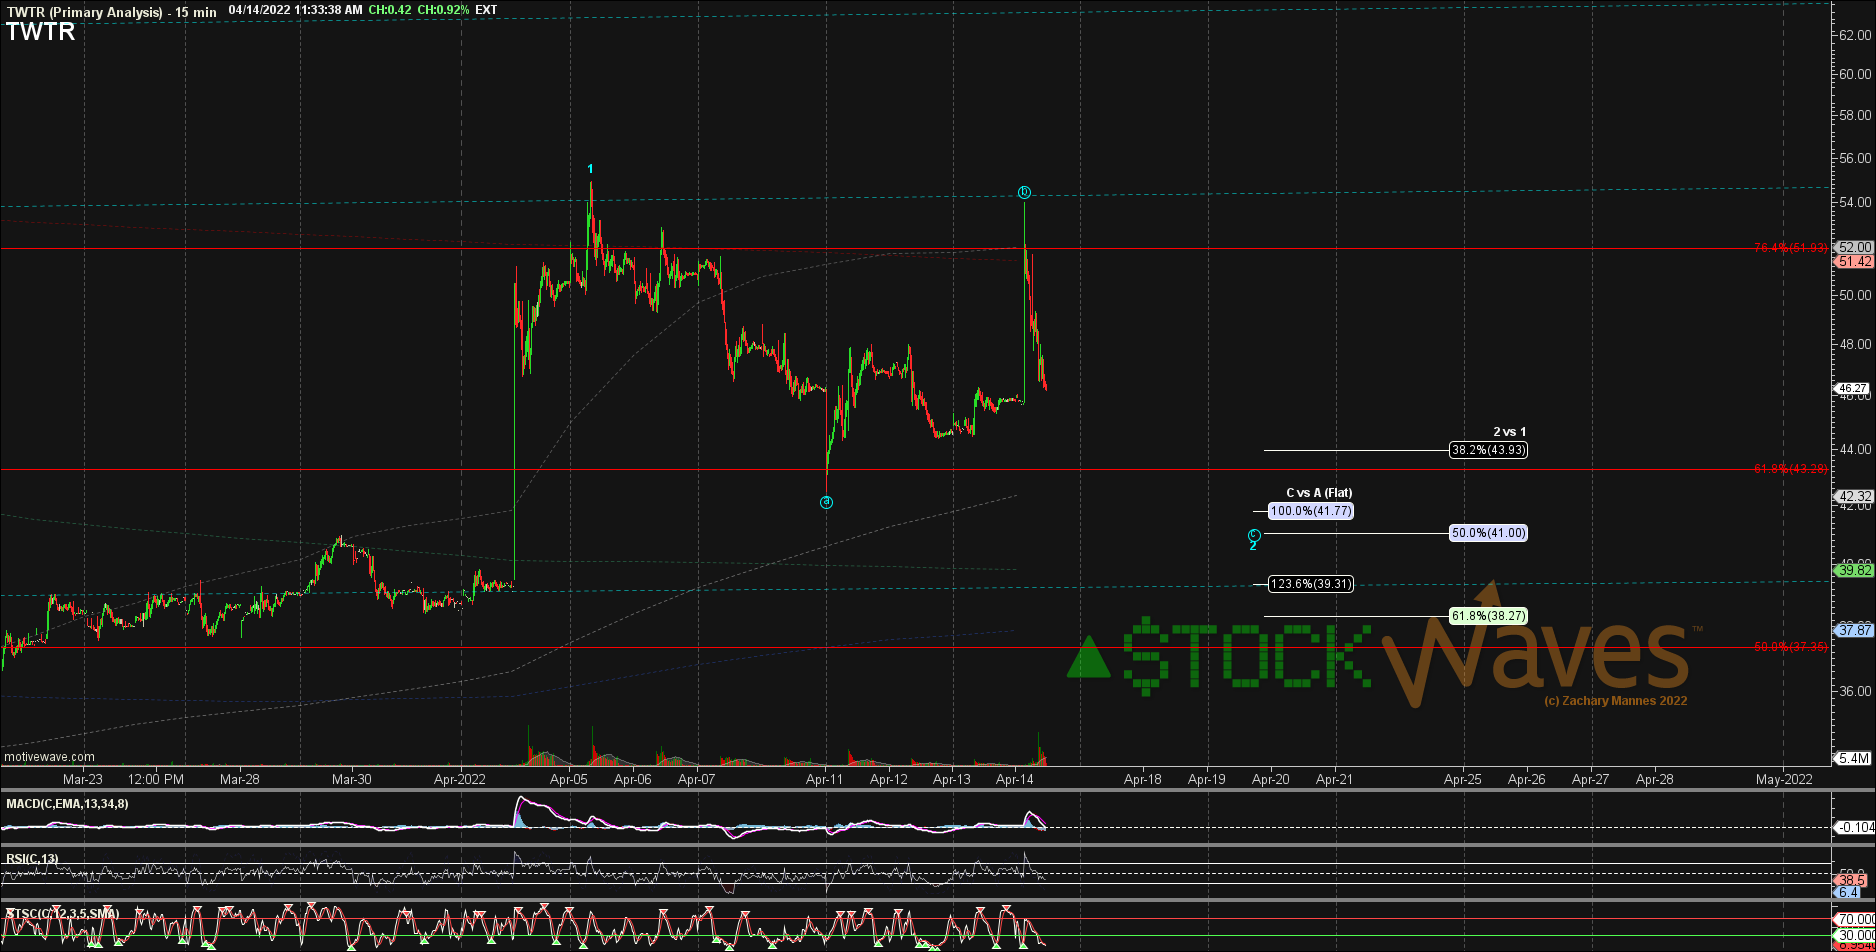Click the EXT indicator in header
The height and width of the screenshot is (952, 1876).
click(x=486, y=10)
